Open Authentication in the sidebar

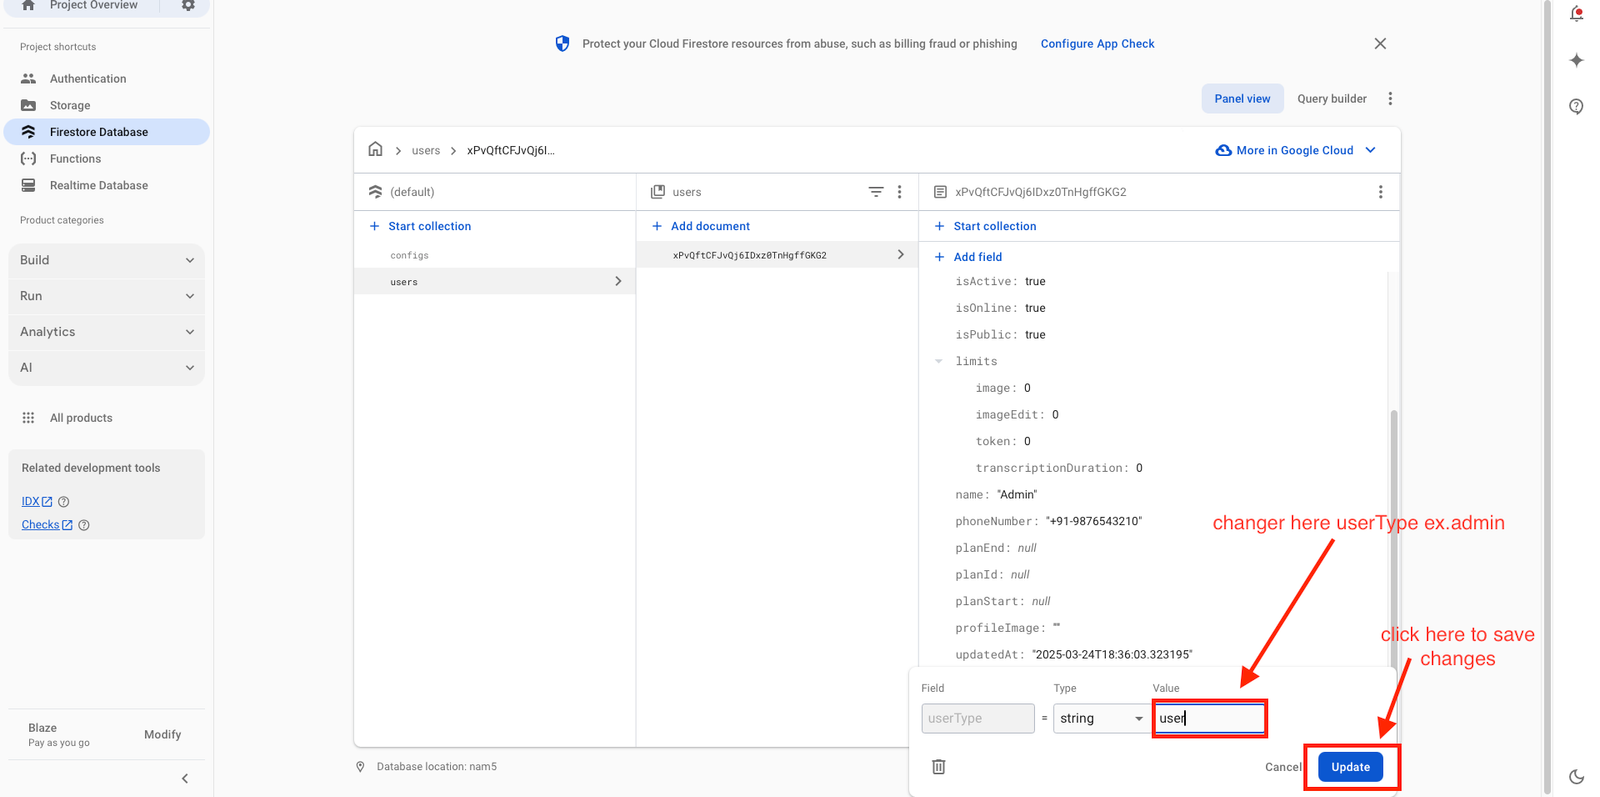(88, 79)
